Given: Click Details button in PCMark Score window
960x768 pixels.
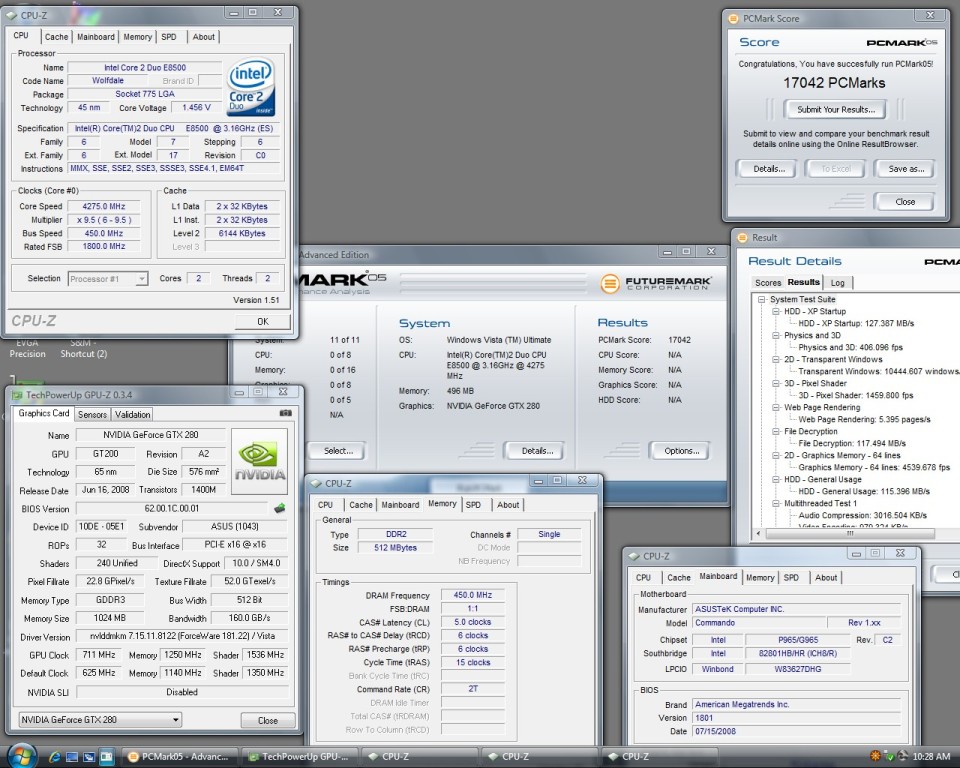Looking at the screenshot, I should 769,169.
